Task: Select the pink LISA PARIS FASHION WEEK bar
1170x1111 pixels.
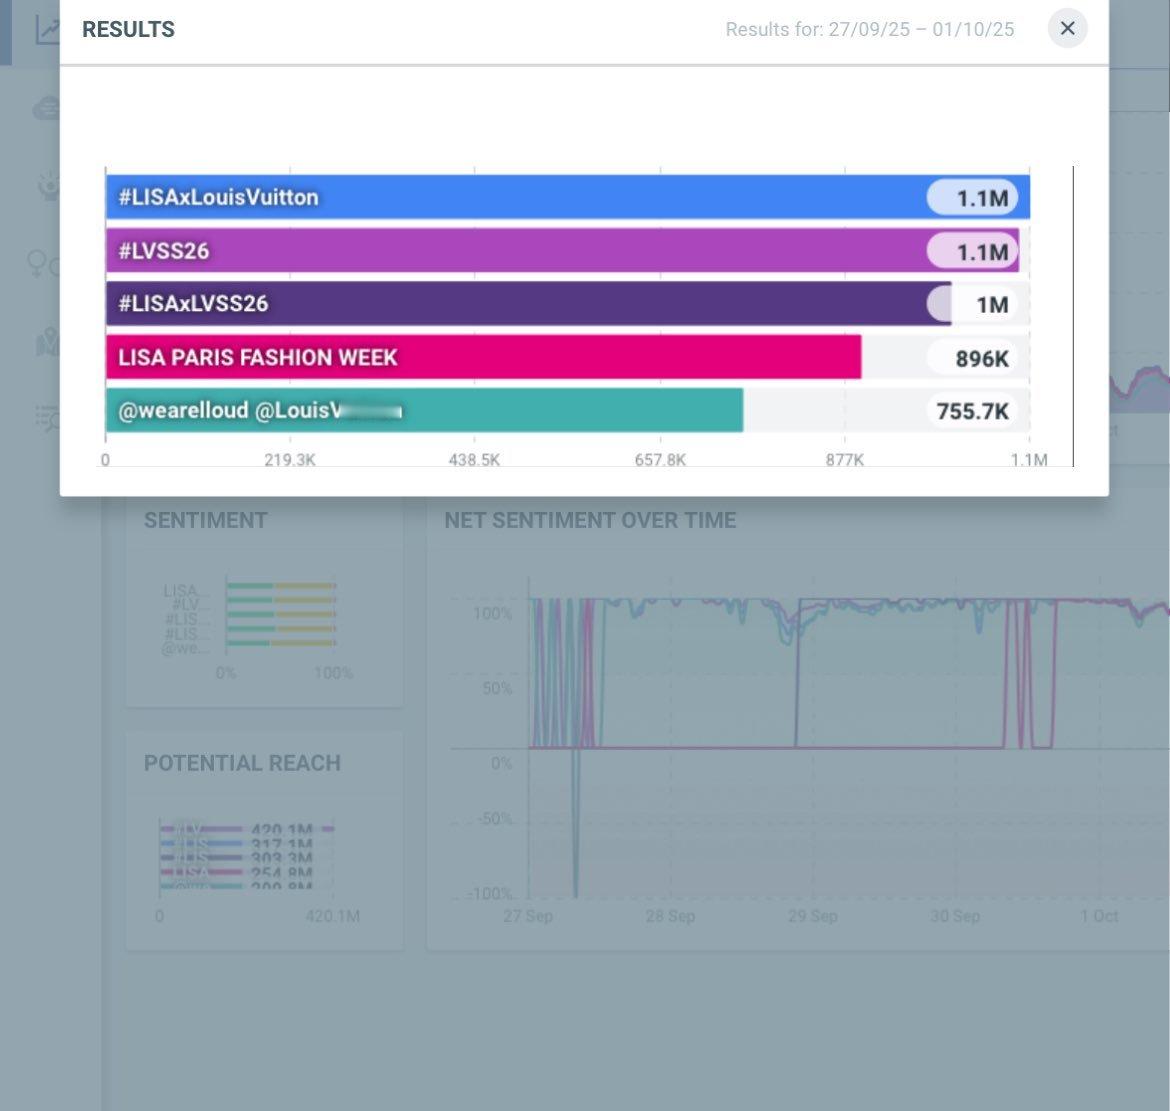Action: tap(484, 357)
